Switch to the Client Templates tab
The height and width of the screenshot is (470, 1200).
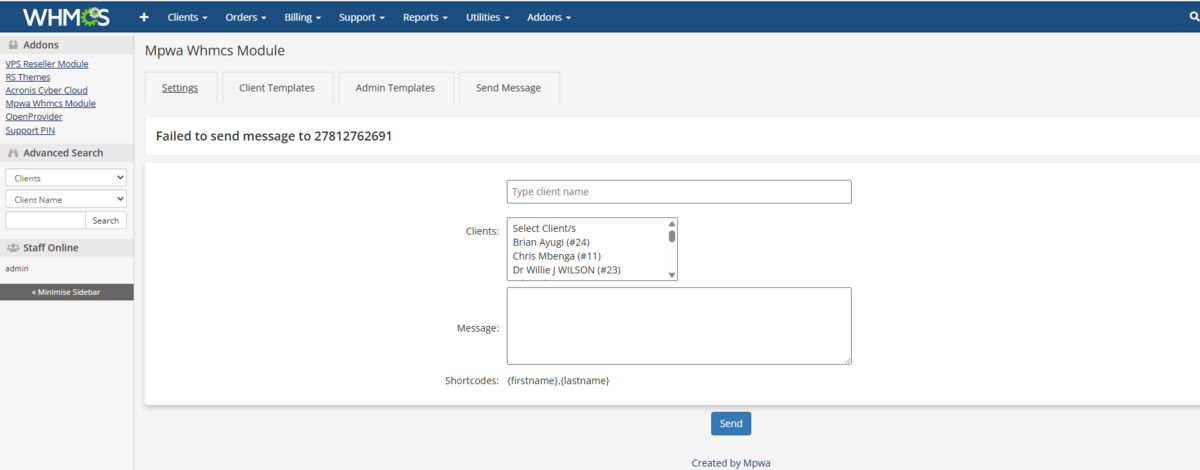(277, 88)
